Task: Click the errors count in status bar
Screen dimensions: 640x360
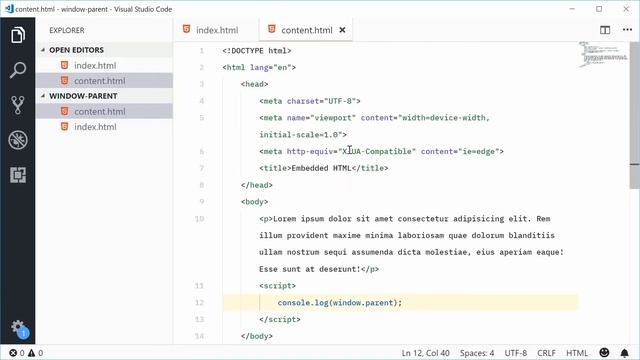Action: tap(17, 353)
